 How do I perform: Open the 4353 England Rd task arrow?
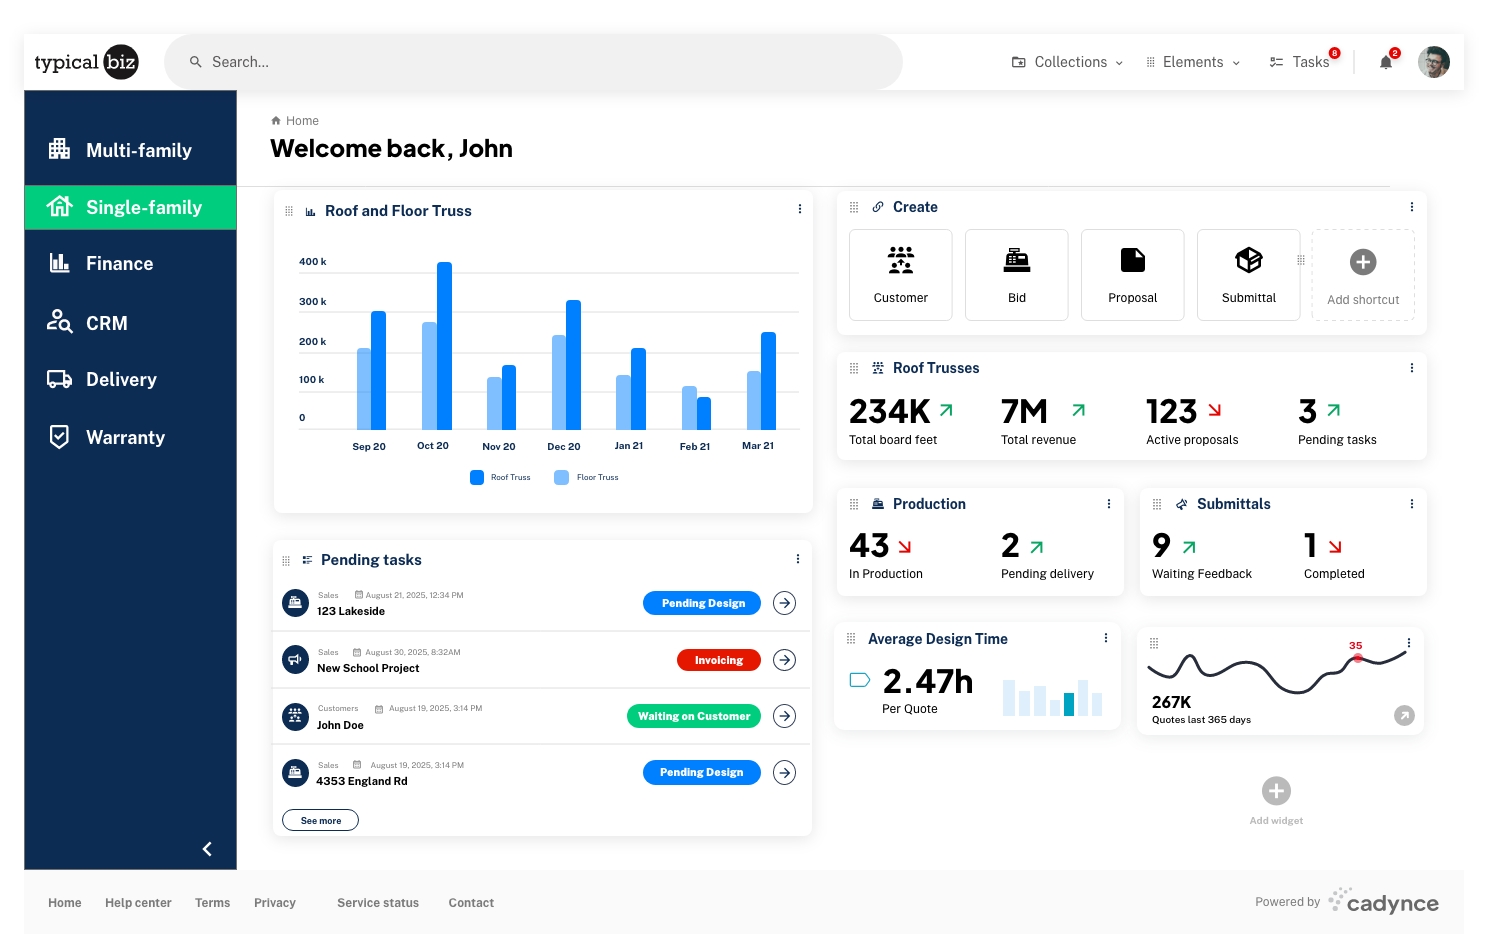(x=785, y=772)
